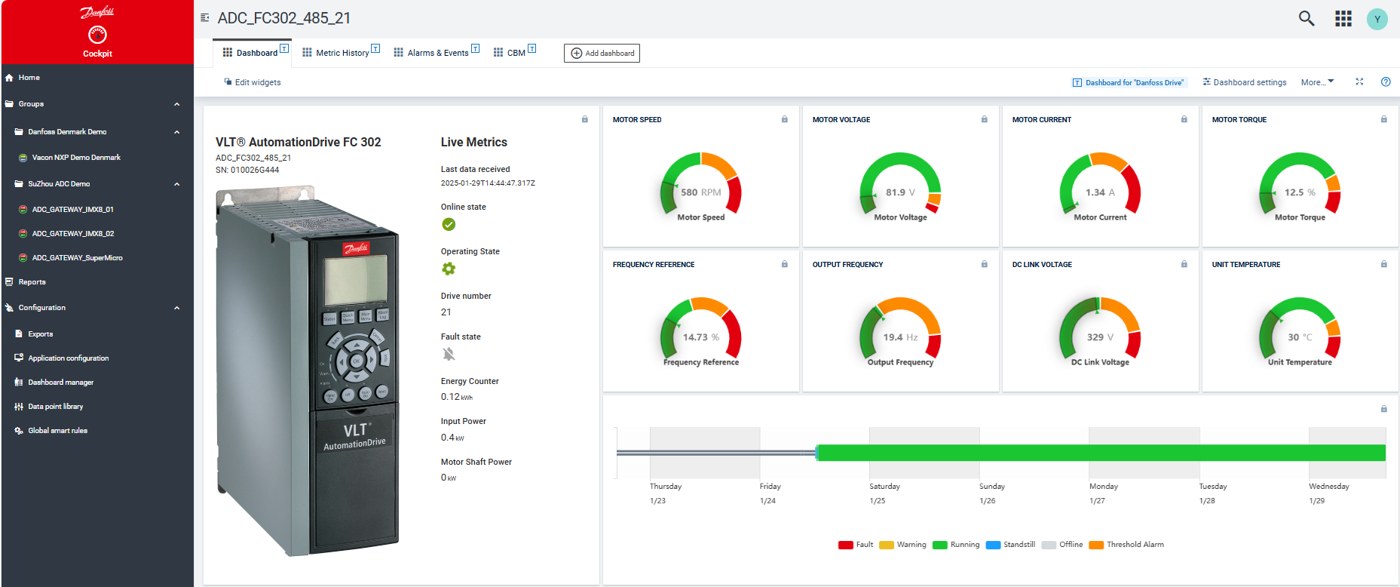Toggle the Offline legend entry

(x=1062, y=545)
